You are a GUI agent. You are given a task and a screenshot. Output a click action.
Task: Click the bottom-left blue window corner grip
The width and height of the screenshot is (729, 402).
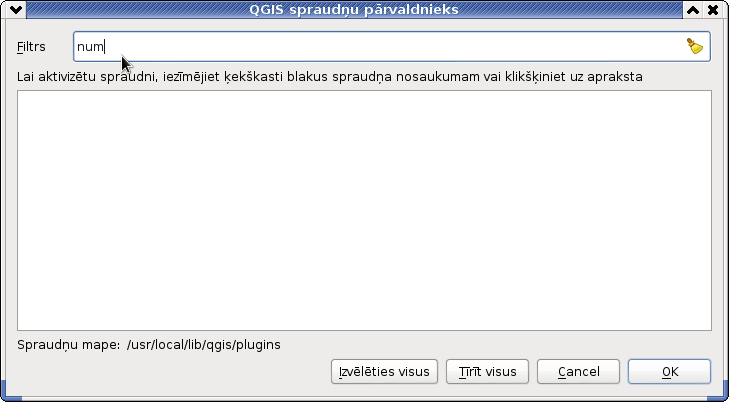coord(11,397)
